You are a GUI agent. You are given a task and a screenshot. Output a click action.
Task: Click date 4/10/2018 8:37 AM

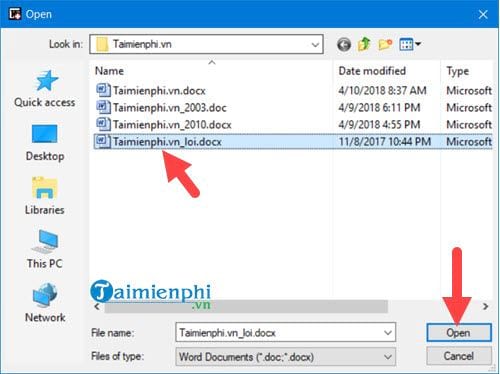(382, 90)
